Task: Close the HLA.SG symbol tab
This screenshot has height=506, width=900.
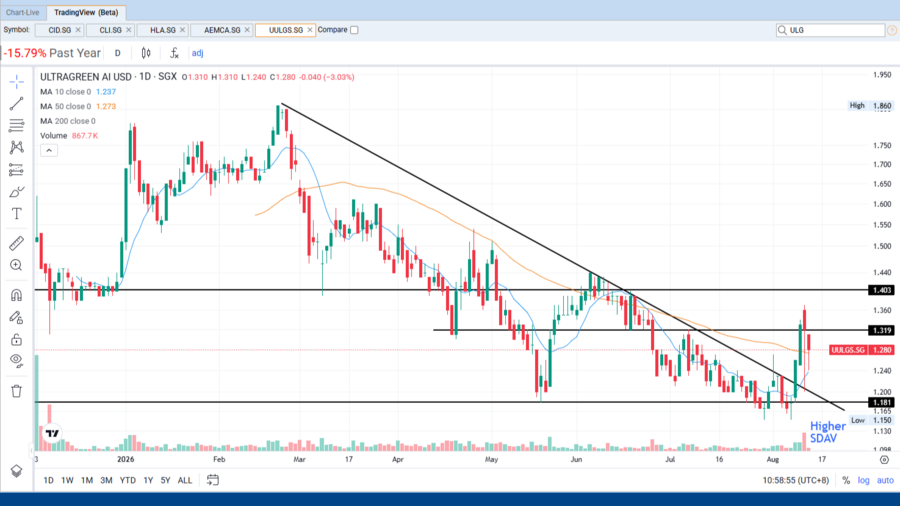Action: (x=183, y=30)
